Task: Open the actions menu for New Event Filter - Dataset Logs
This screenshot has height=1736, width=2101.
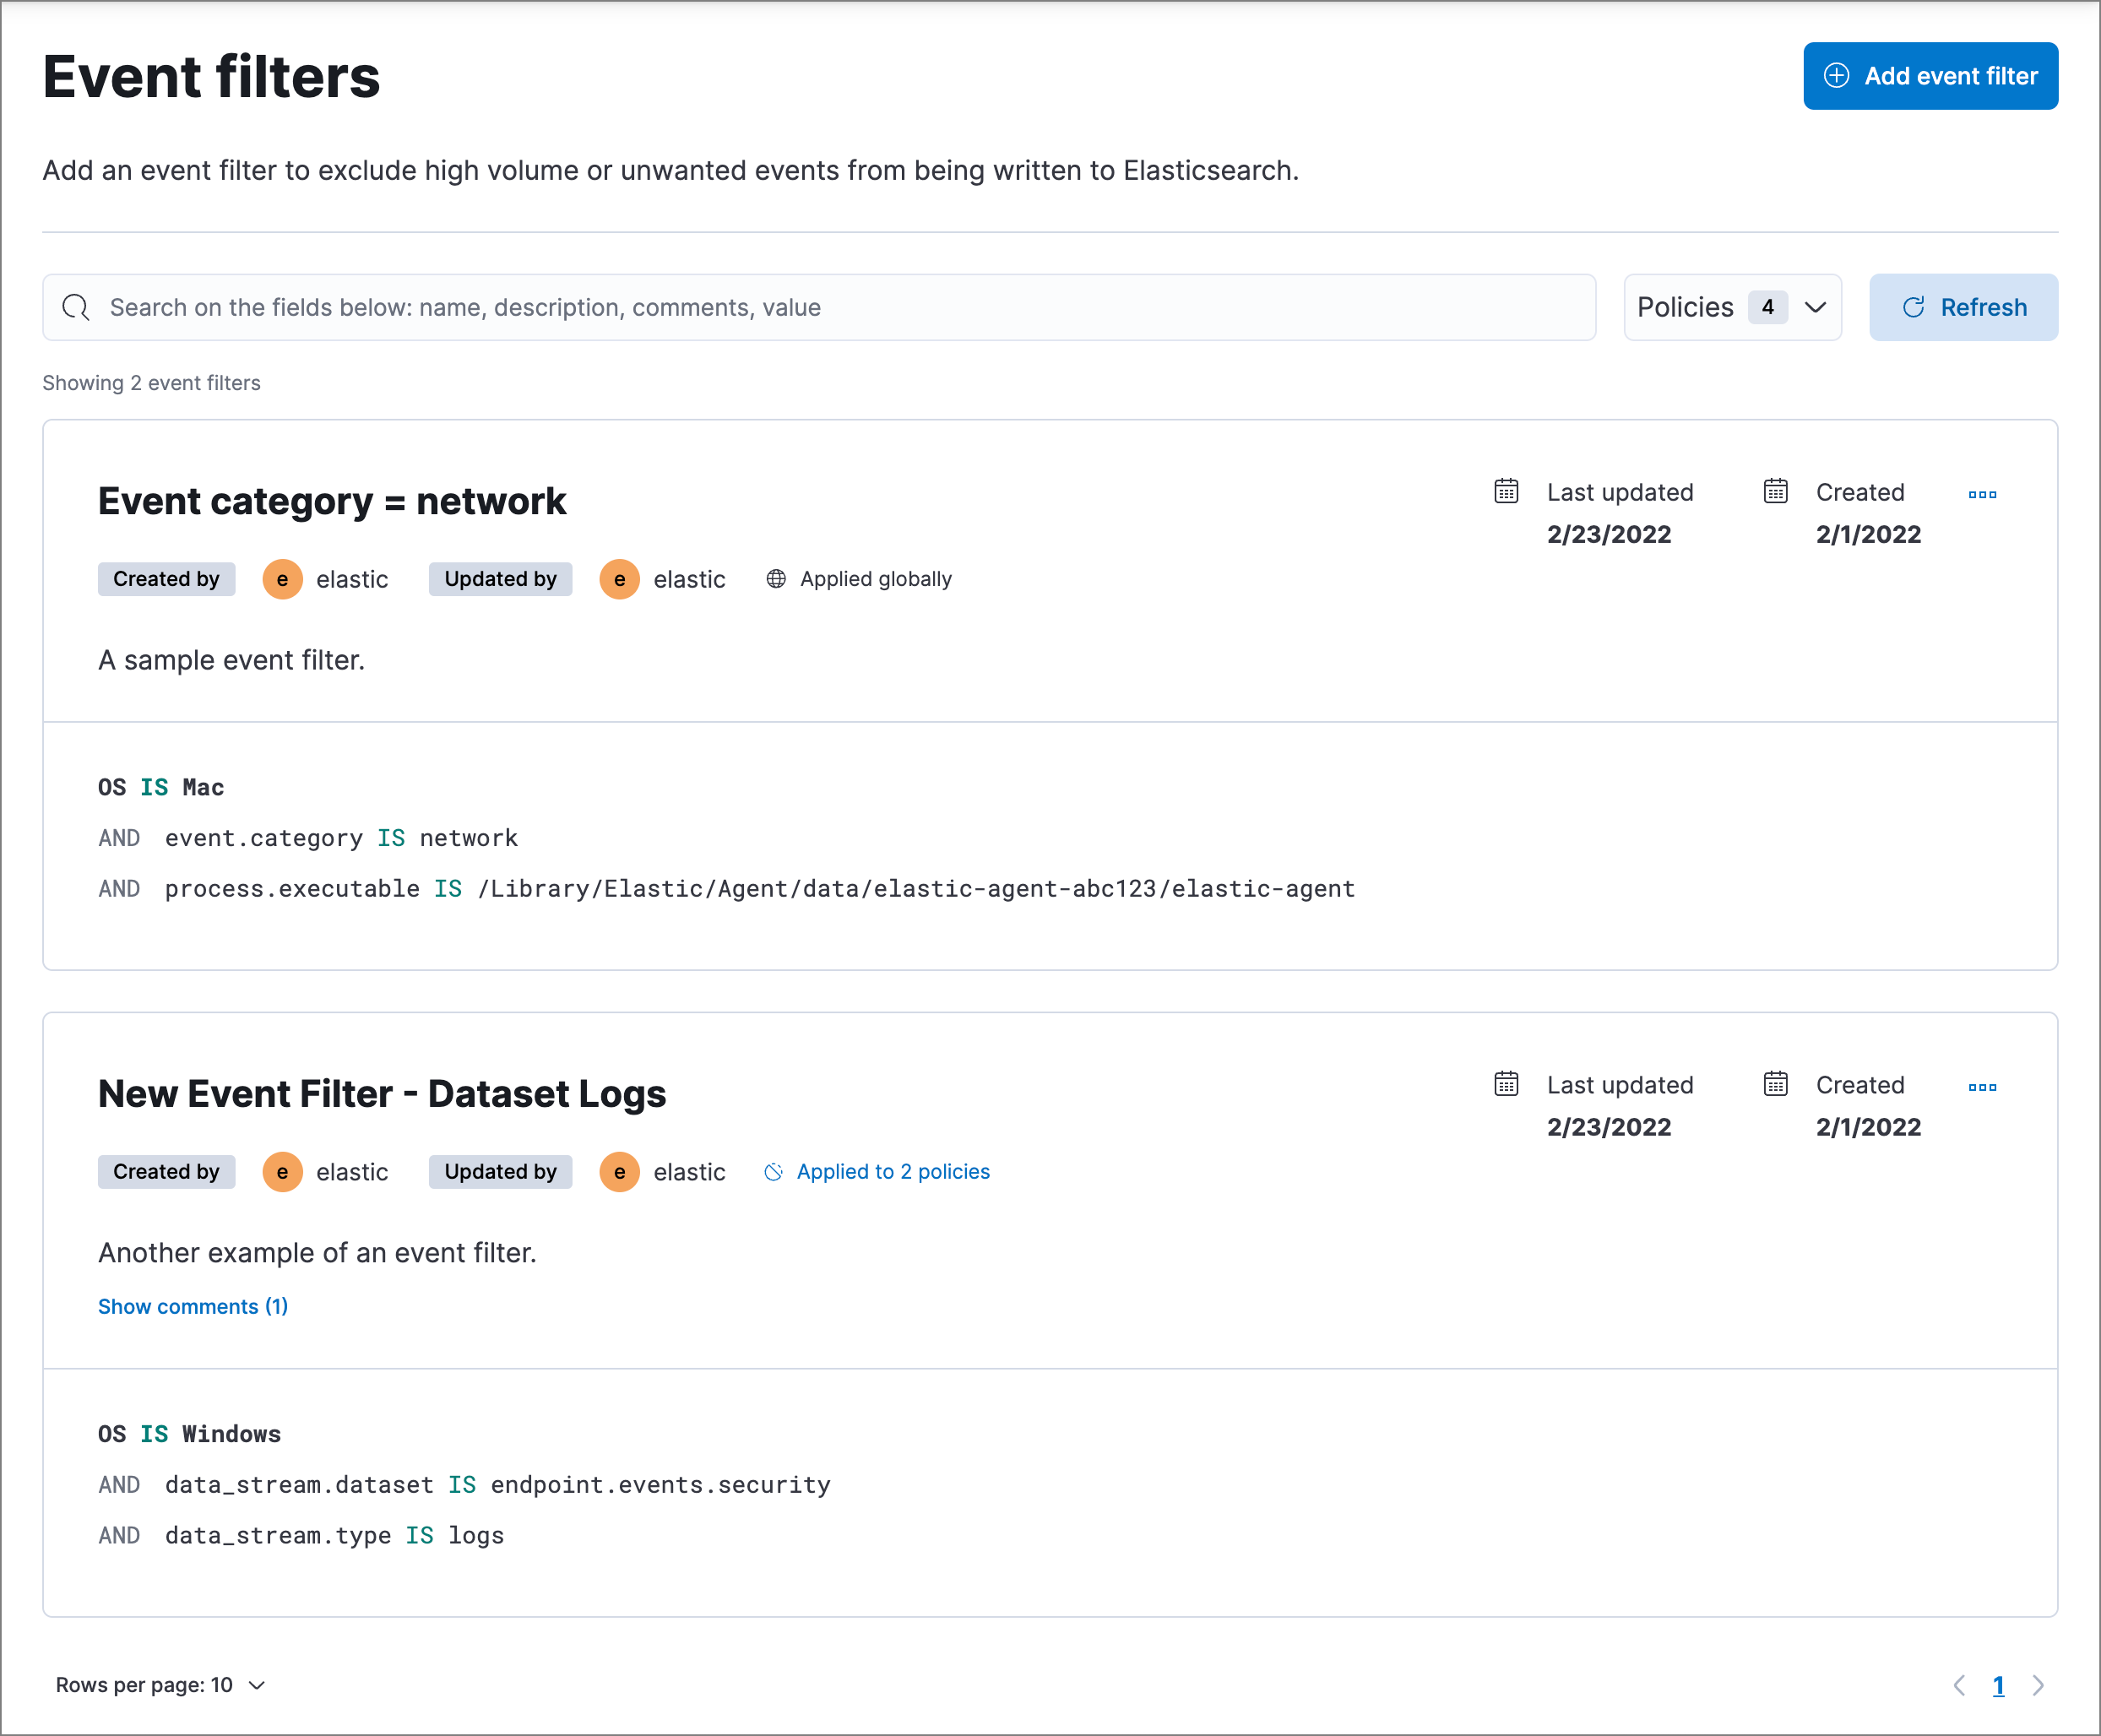Action: [1983, 1087]
